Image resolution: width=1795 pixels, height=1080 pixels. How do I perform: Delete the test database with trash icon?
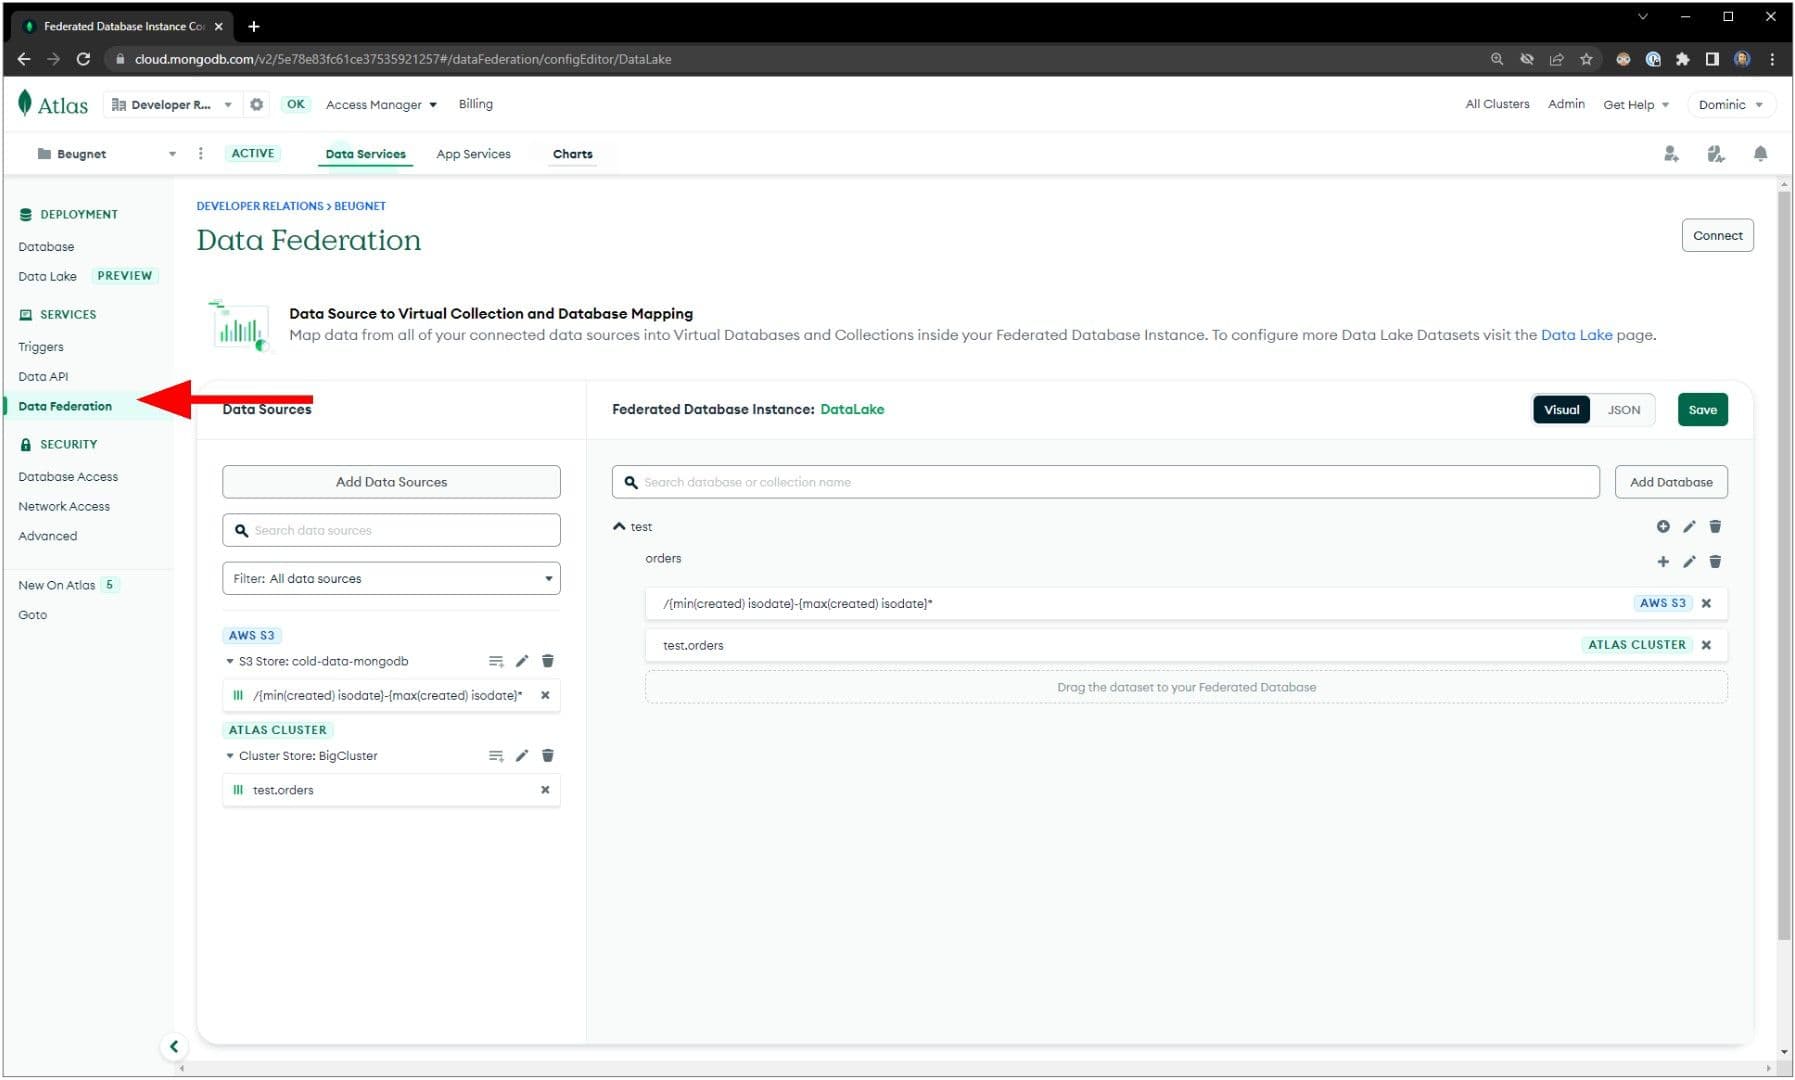tap(1715, 527)
